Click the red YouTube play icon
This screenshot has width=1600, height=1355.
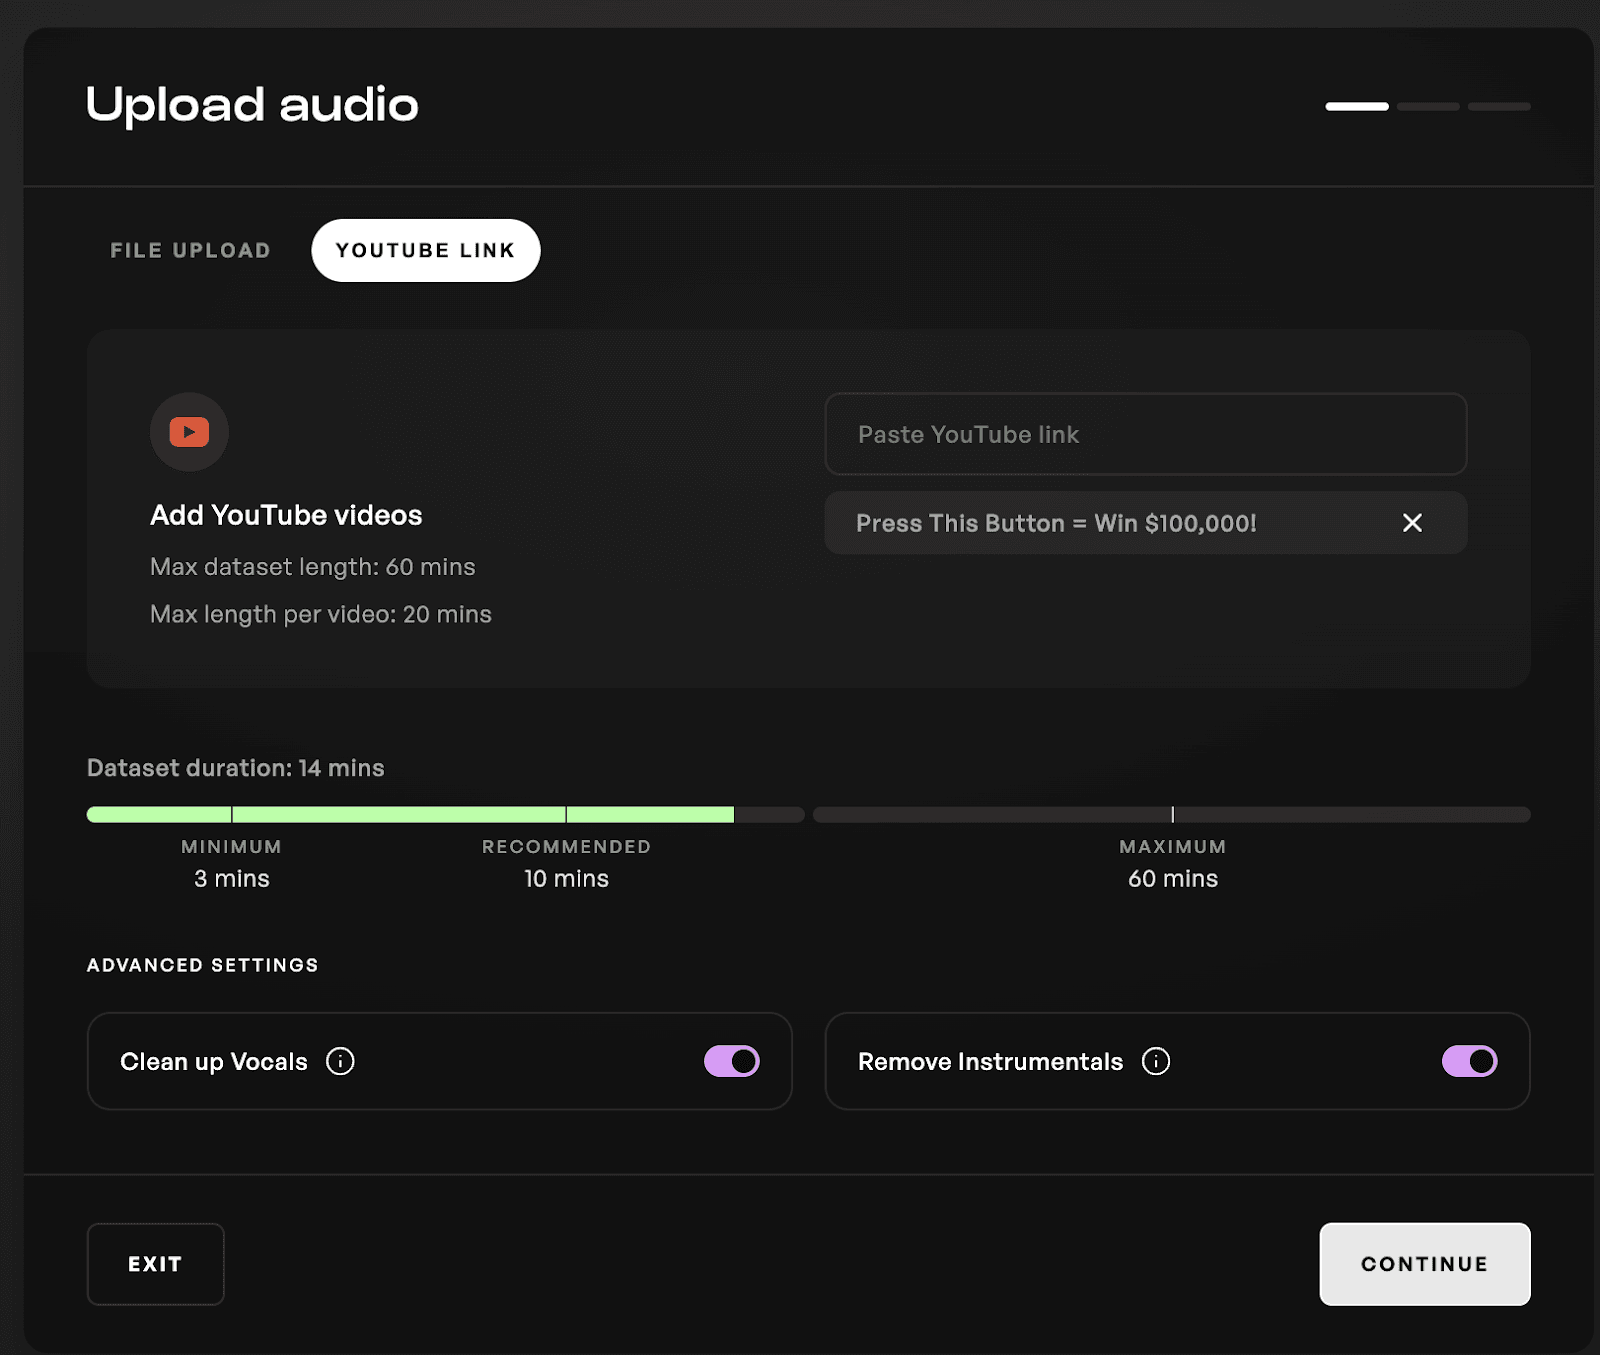(189, 432)
